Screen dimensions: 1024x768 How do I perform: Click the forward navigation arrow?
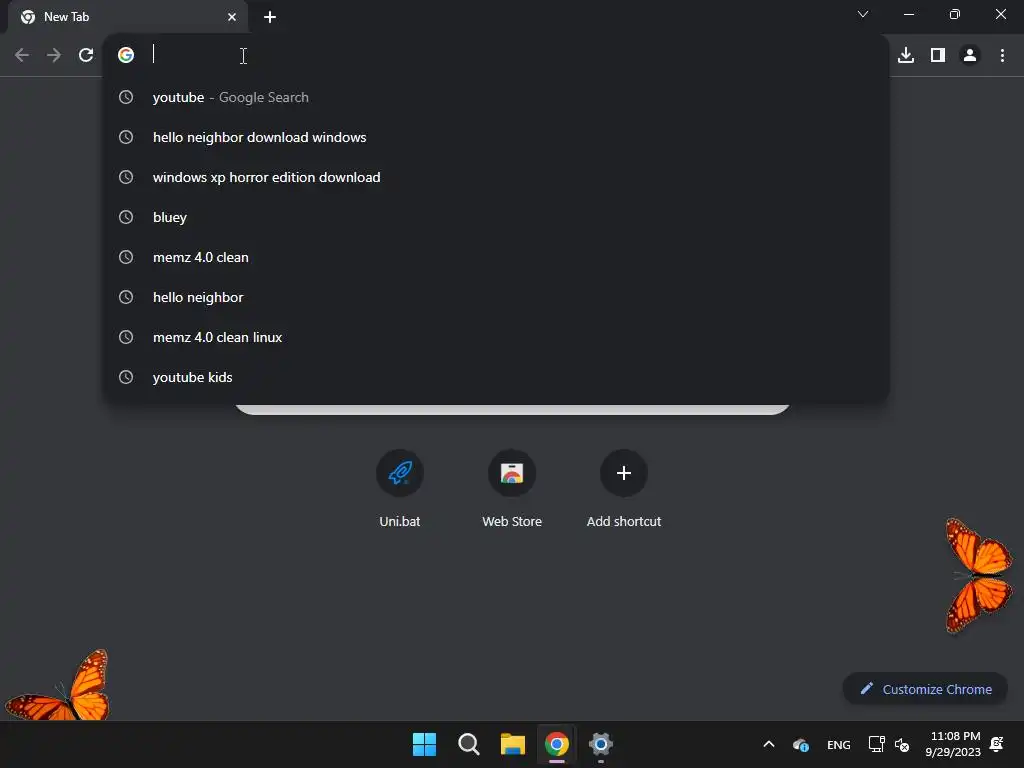pos(54,55)
